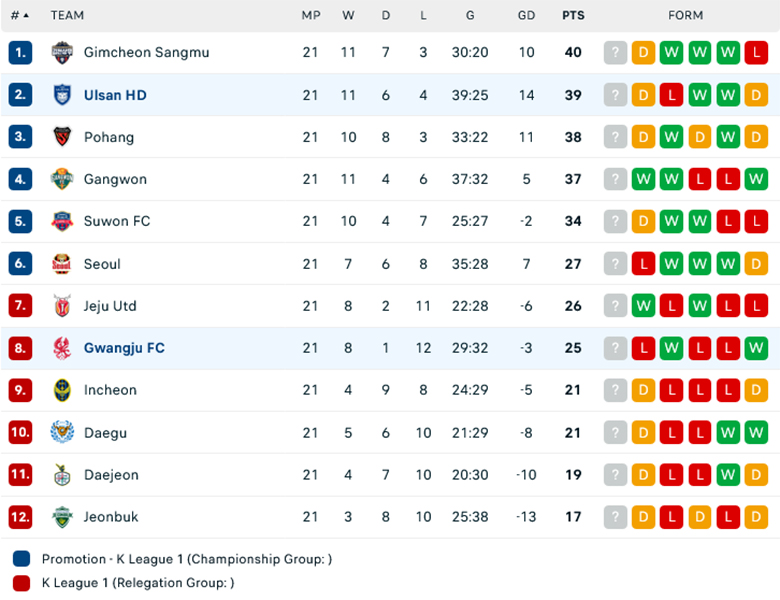
Task: Click the Ulsan HD team crest icon
Action: click(x=62, y=95)
